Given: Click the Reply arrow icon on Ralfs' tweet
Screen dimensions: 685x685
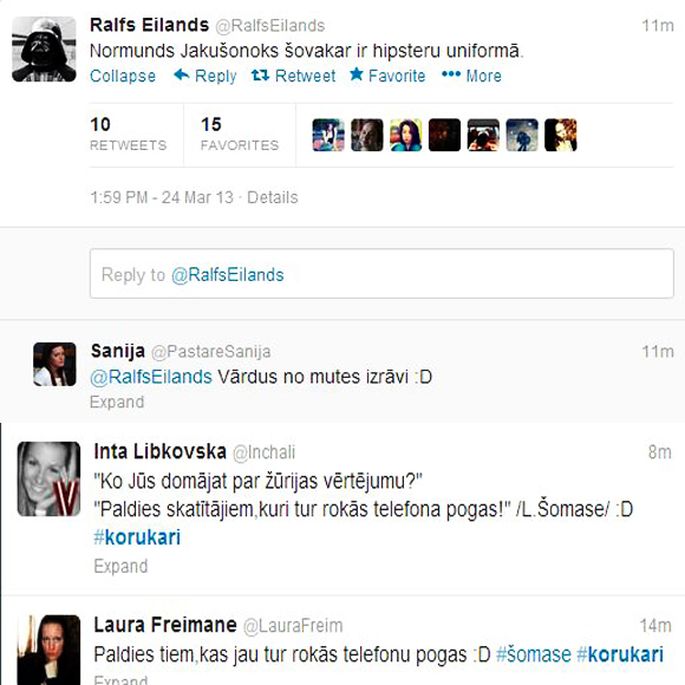Looking at the screenshot, I should click(x=182, y=75).
